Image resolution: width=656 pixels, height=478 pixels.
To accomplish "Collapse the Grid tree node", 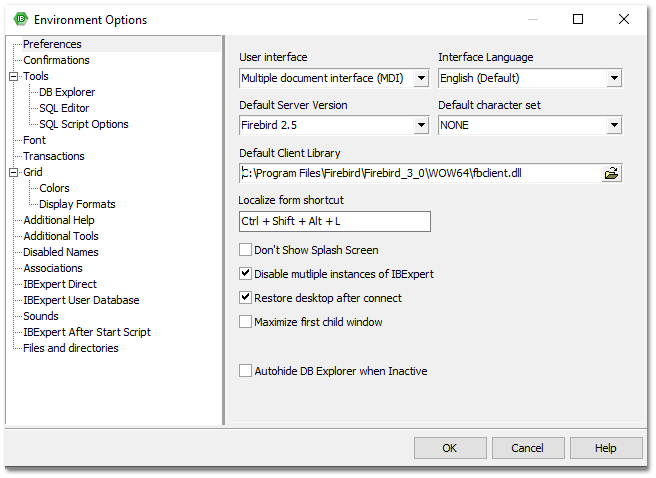I will 14,172.
